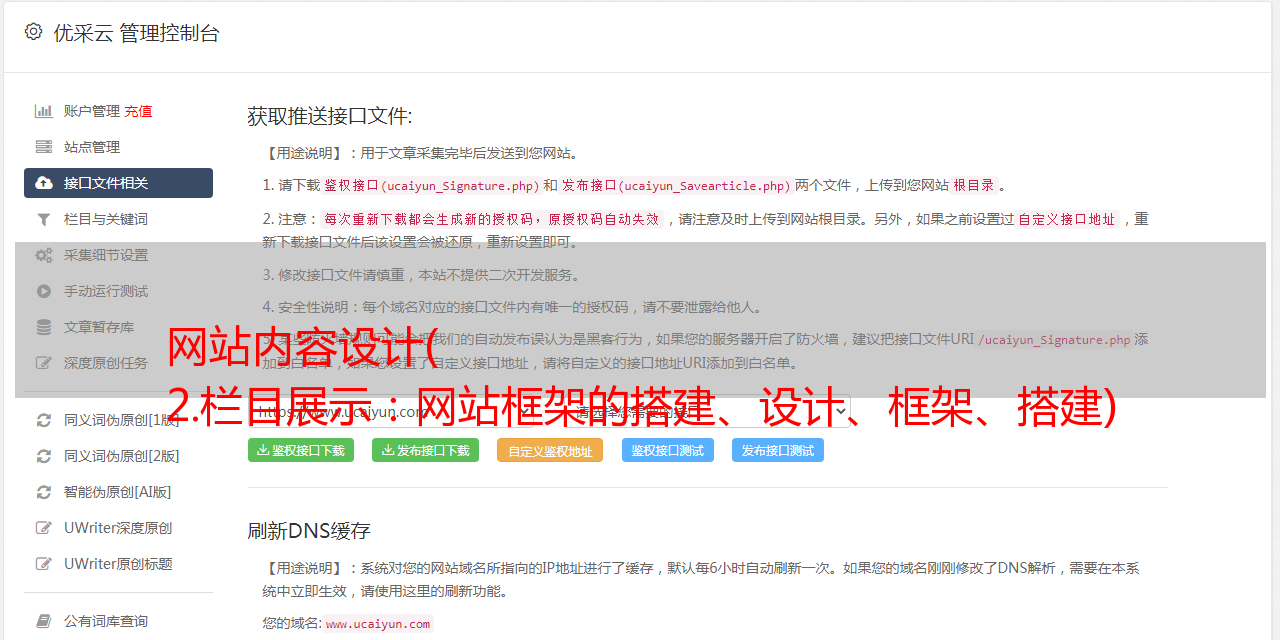The width and height of the screenshot is (1280, 640).
Task: Click the gear icon beside 优采云 管理控制台
Action: coord(33,32)
